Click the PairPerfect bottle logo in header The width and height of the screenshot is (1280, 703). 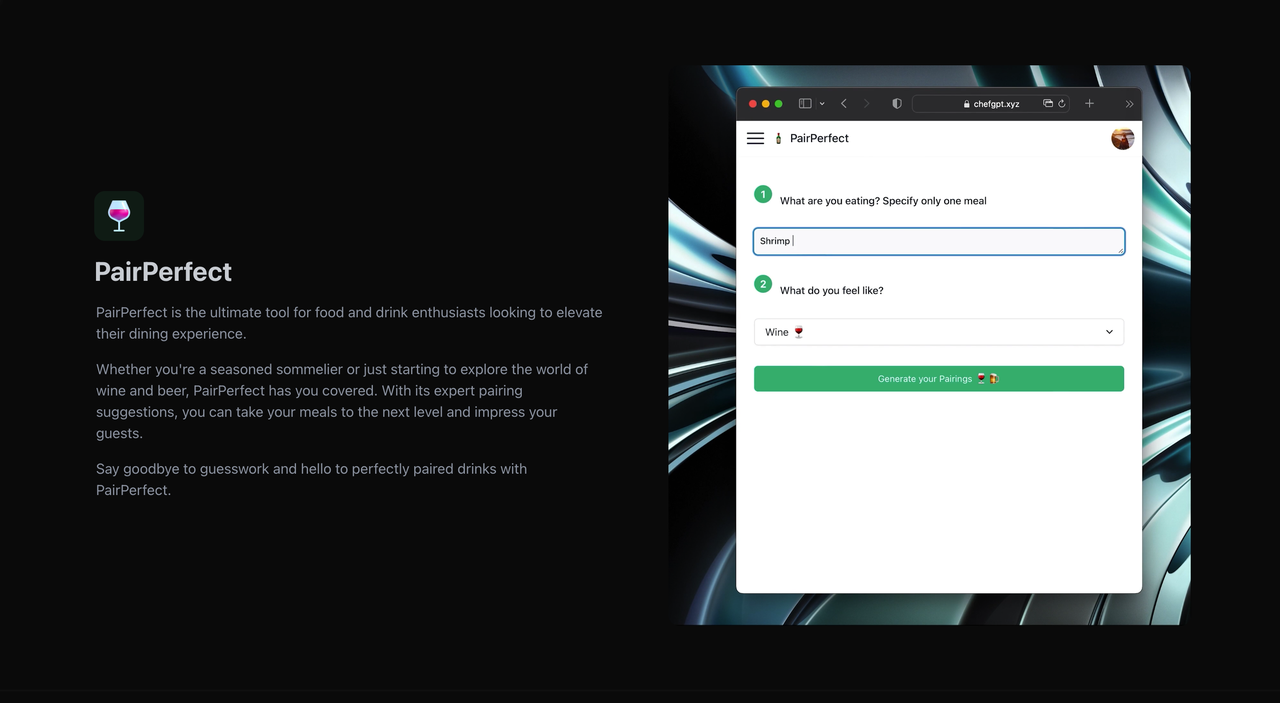pyautogui.click(x=778, y=138)
